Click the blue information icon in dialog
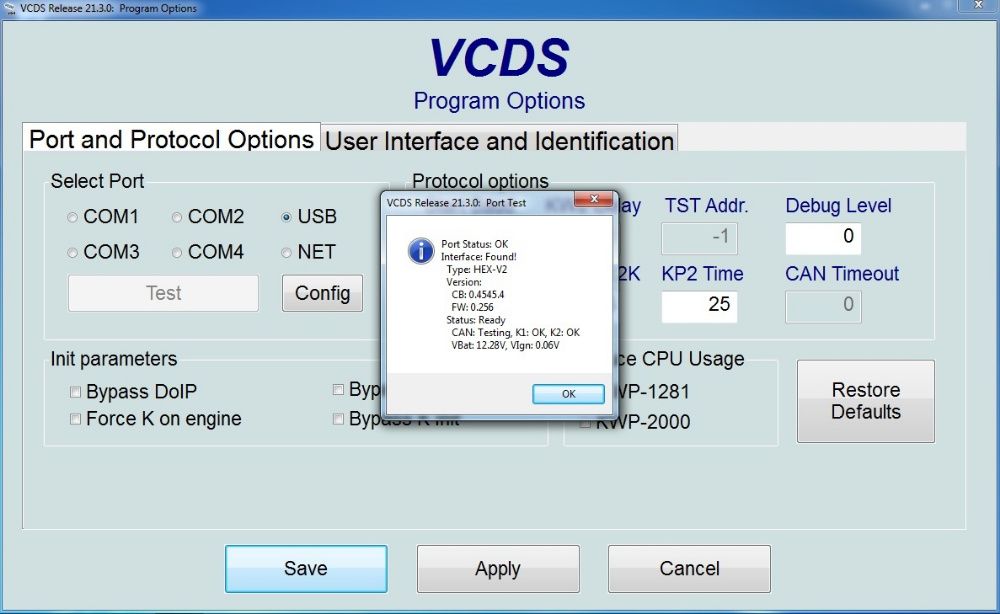 click(421, 251)
